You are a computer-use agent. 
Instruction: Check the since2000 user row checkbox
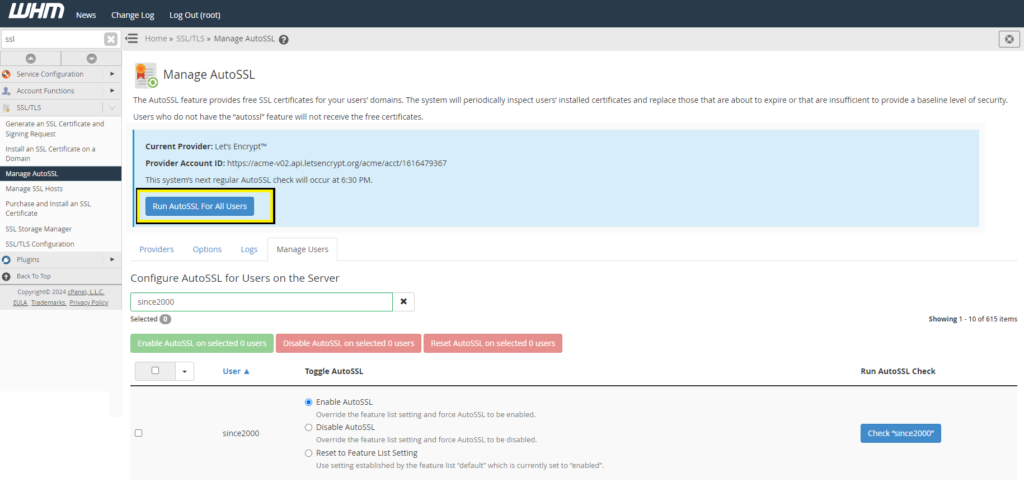tap(139, 433)
